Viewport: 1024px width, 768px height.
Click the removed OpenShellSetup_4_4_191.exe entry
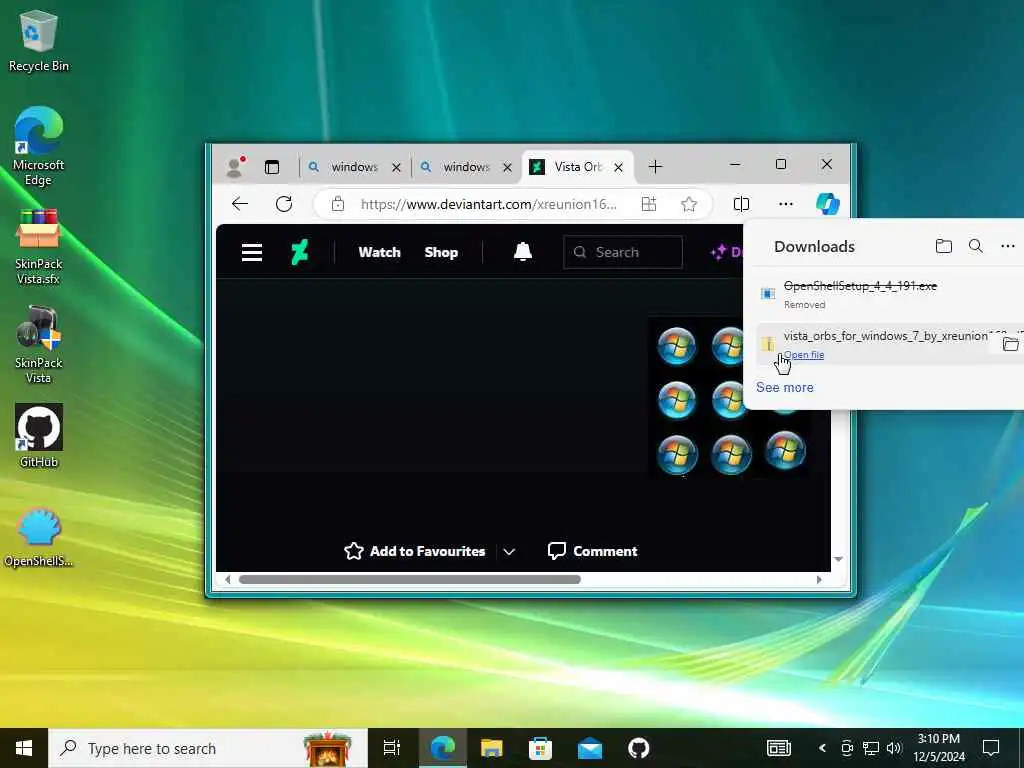point(889,294)
